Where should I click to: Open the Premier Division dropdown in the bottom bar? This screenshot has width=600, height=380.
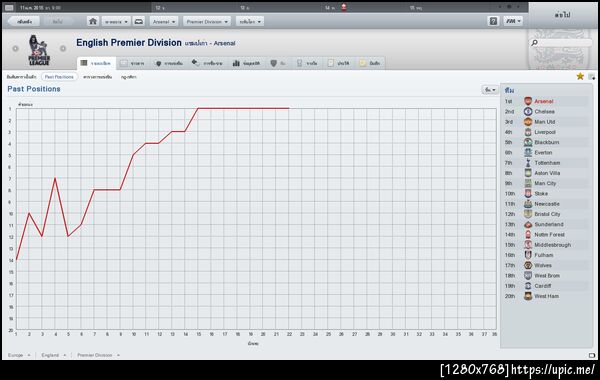coord(98,355)
